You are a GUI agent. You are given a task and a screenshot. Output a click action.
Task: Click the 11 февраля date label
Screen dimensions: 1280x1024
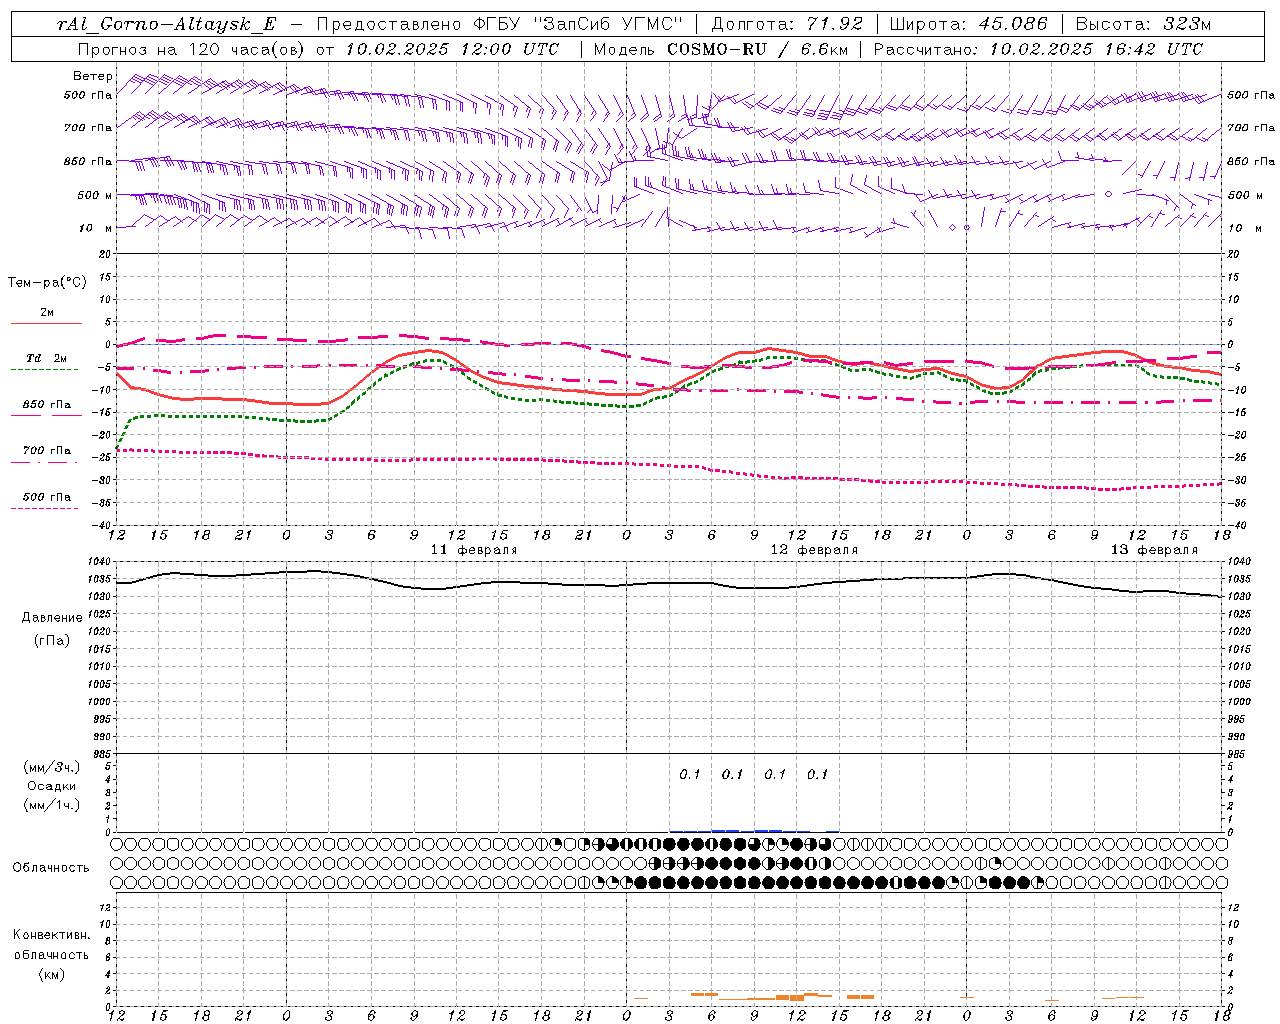coord(474,550)
